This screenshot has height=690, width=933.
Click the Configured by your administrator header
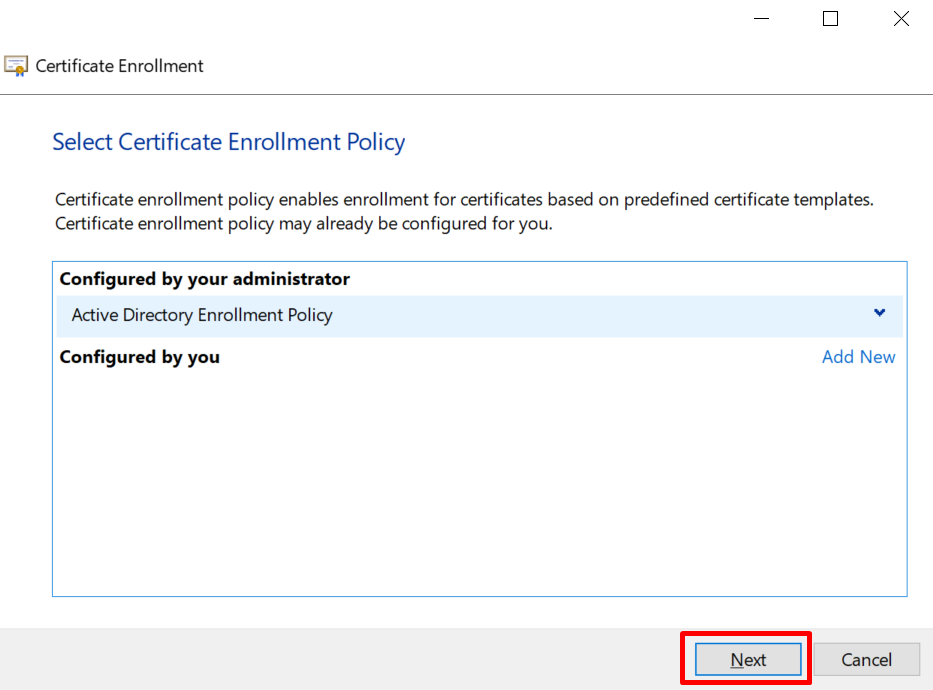pos(205,279)
